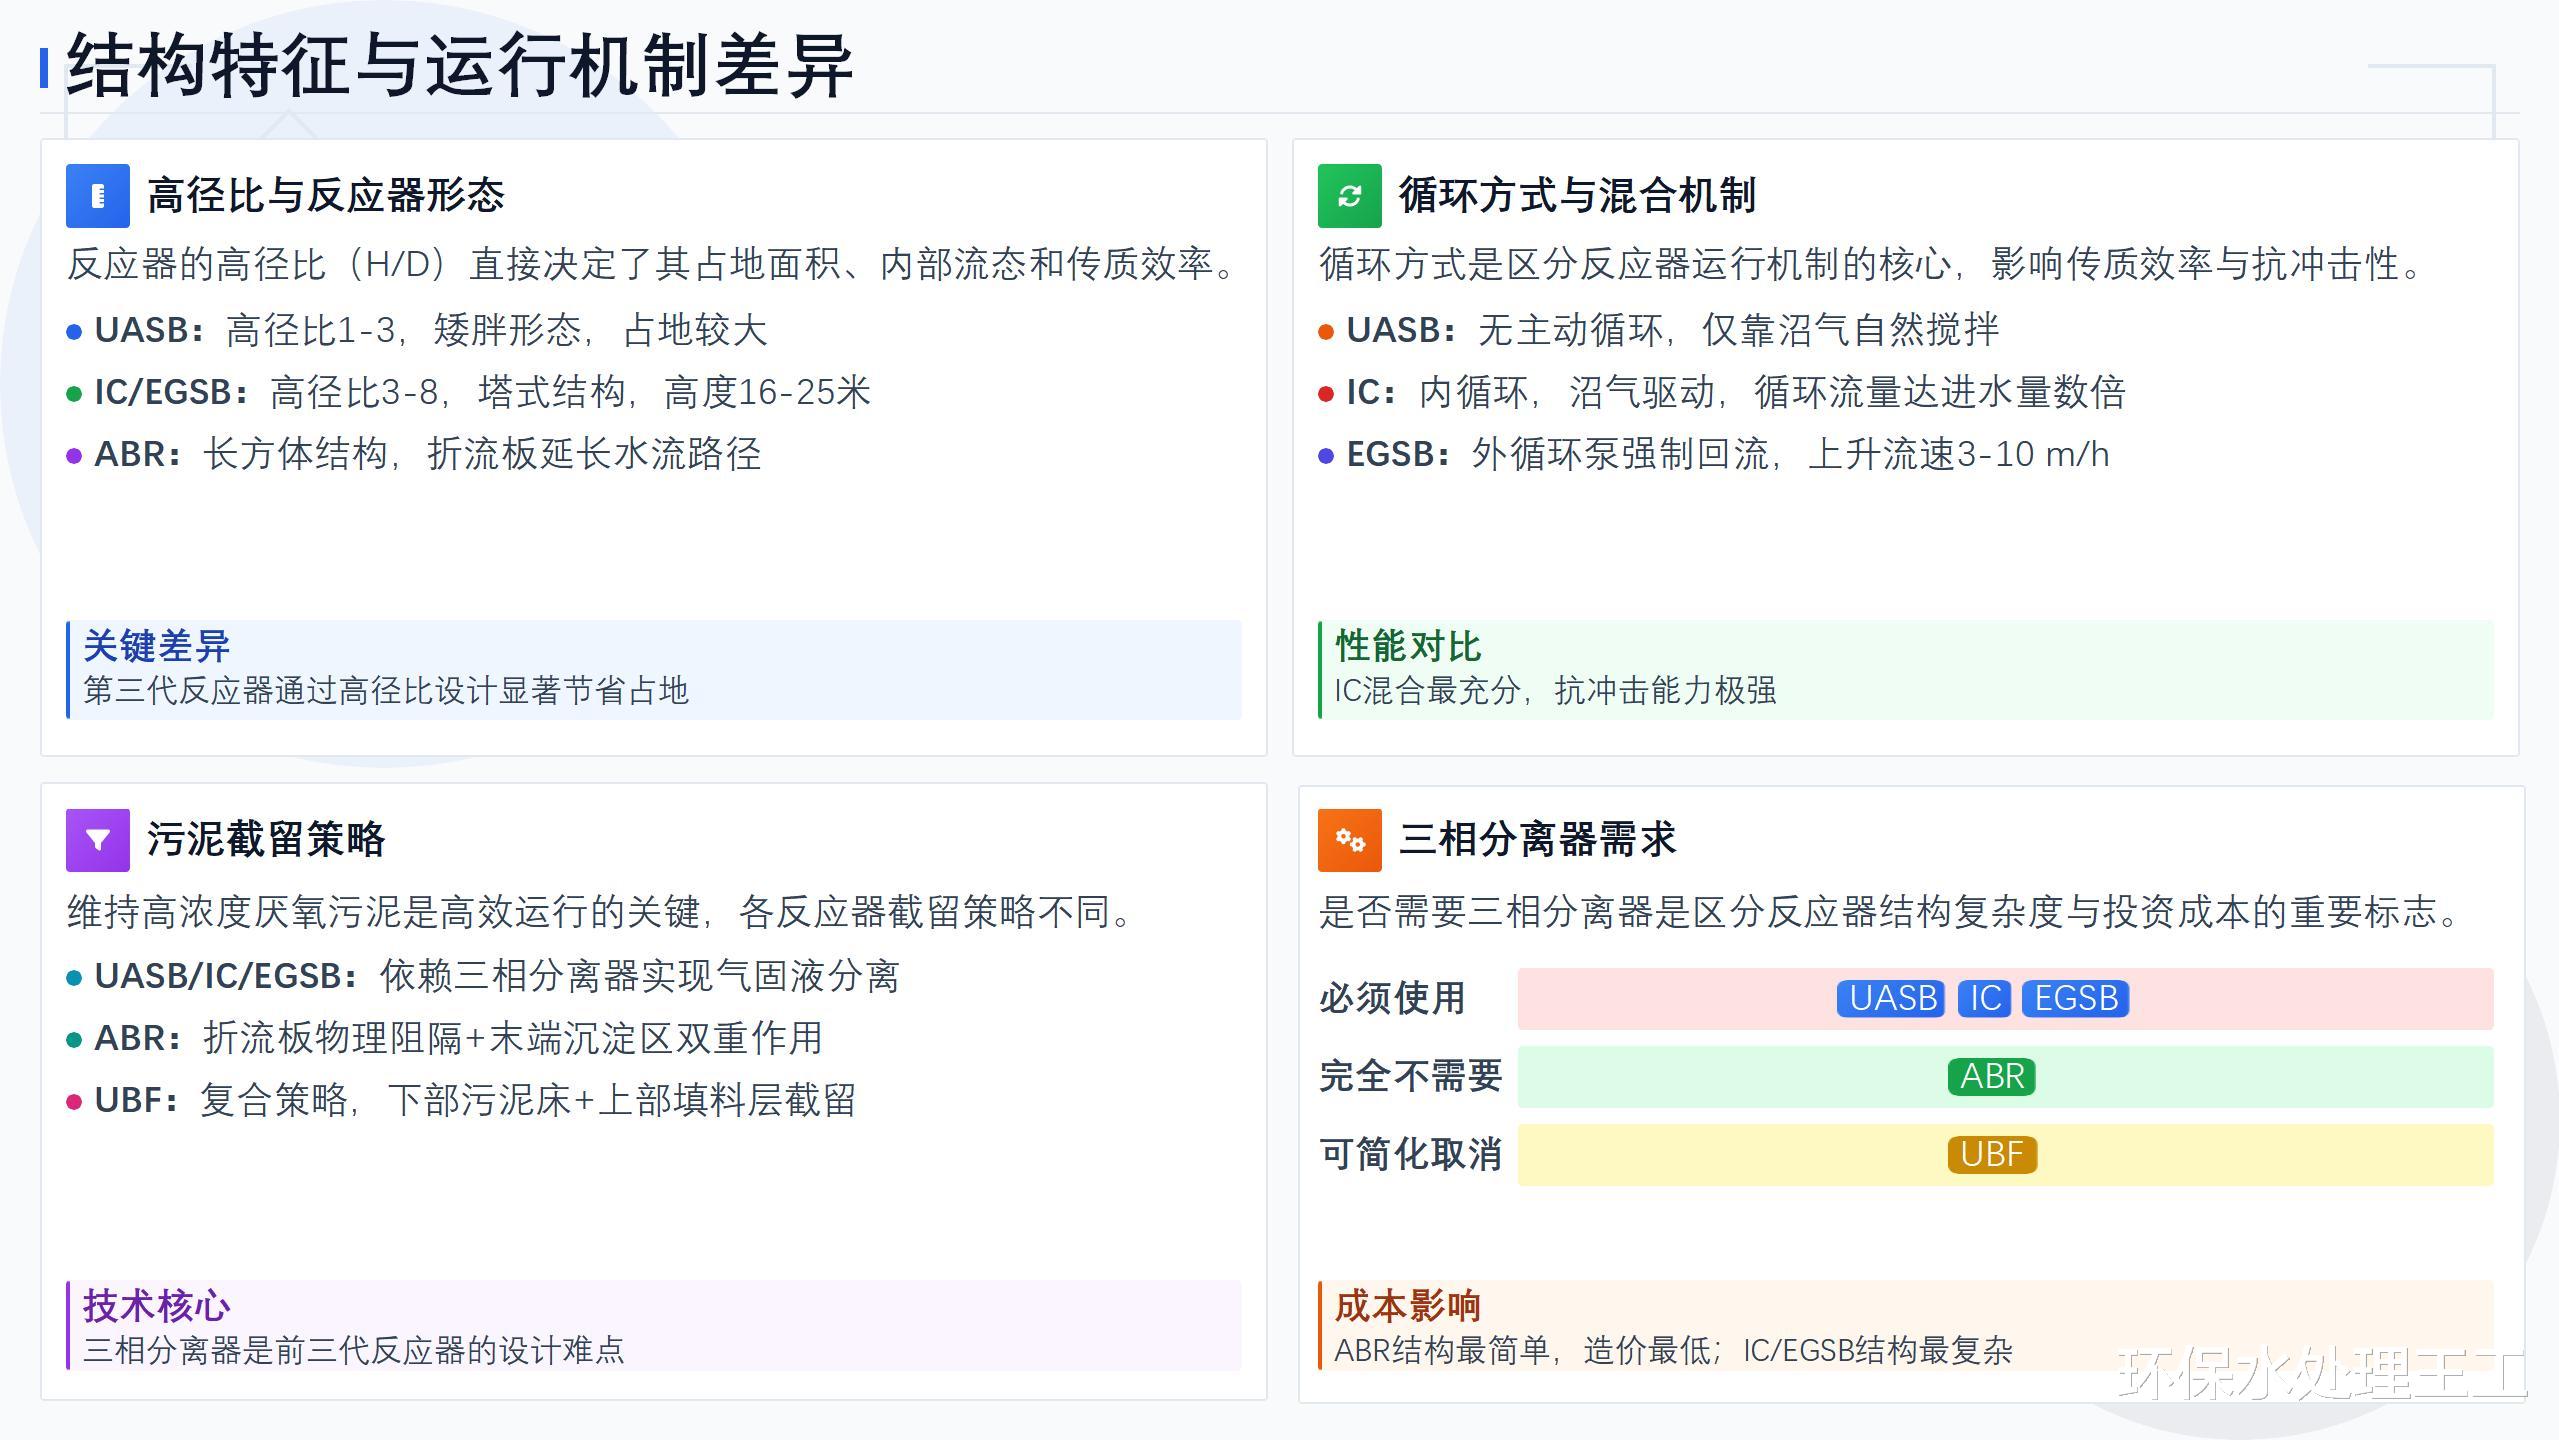This screenshot has width=2559, height=1440.
Task: Click the 成本影响 callout heading
Action: click(1408, 1306)
